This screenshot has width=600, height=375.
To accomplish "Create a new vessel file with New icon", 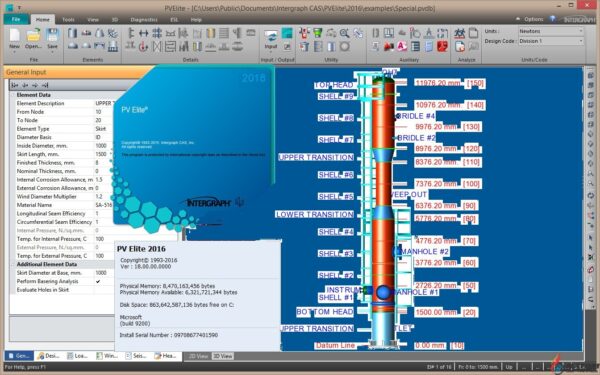I will pyautogui.click(x=14, y=35).
